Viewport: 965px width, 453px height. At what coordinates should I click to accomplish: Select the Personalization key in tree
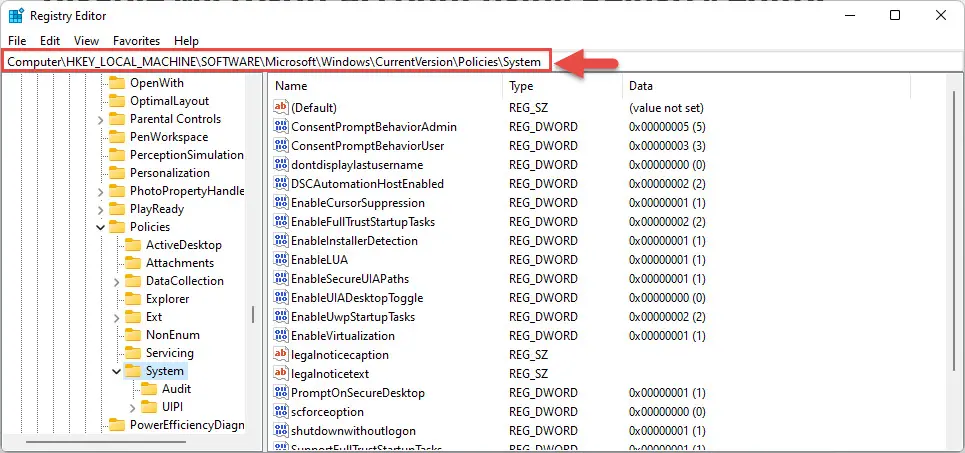click(x=170, y=173)
